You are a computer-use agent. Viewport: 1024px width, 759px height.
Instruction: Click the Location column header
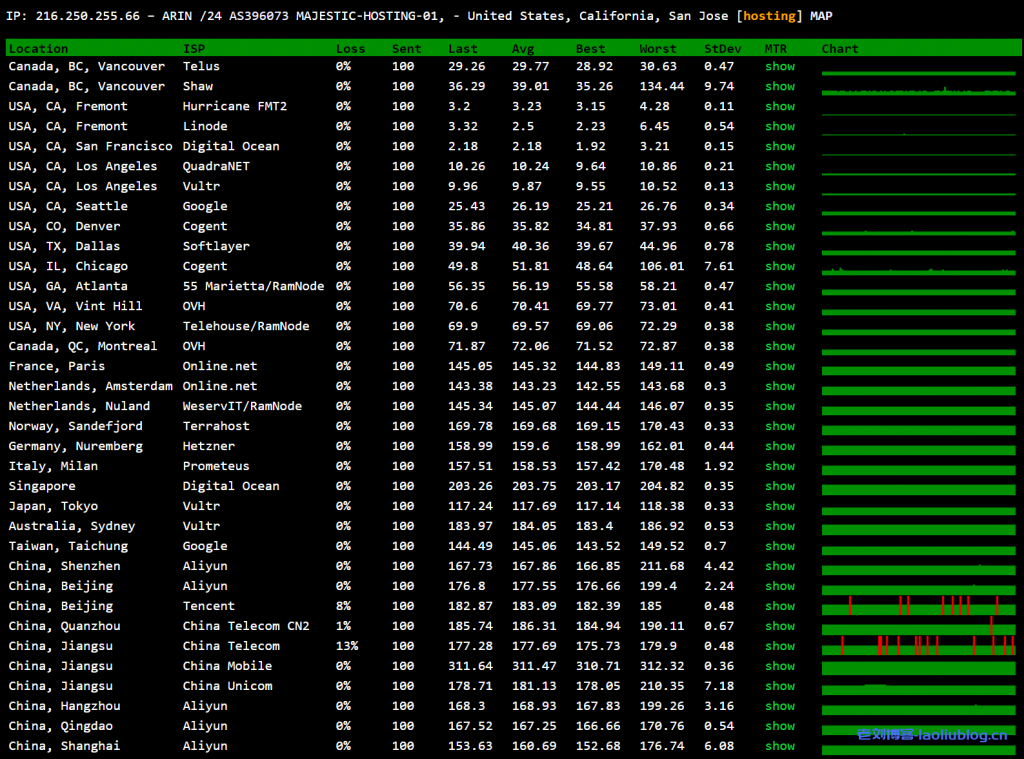point(38,48)
